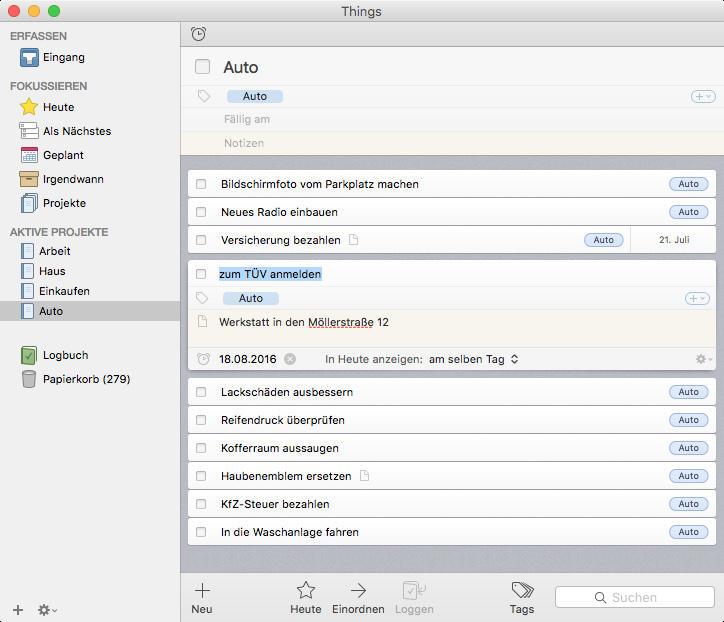Open the Tags toolbar button
The height and width of the screenshot is (622, 724).
pyautogui.click(x=522, y=598)
